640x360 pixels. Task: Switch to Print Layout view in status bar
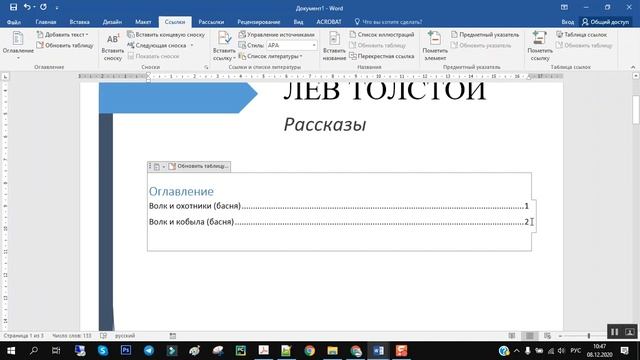[x=529, y=336]
